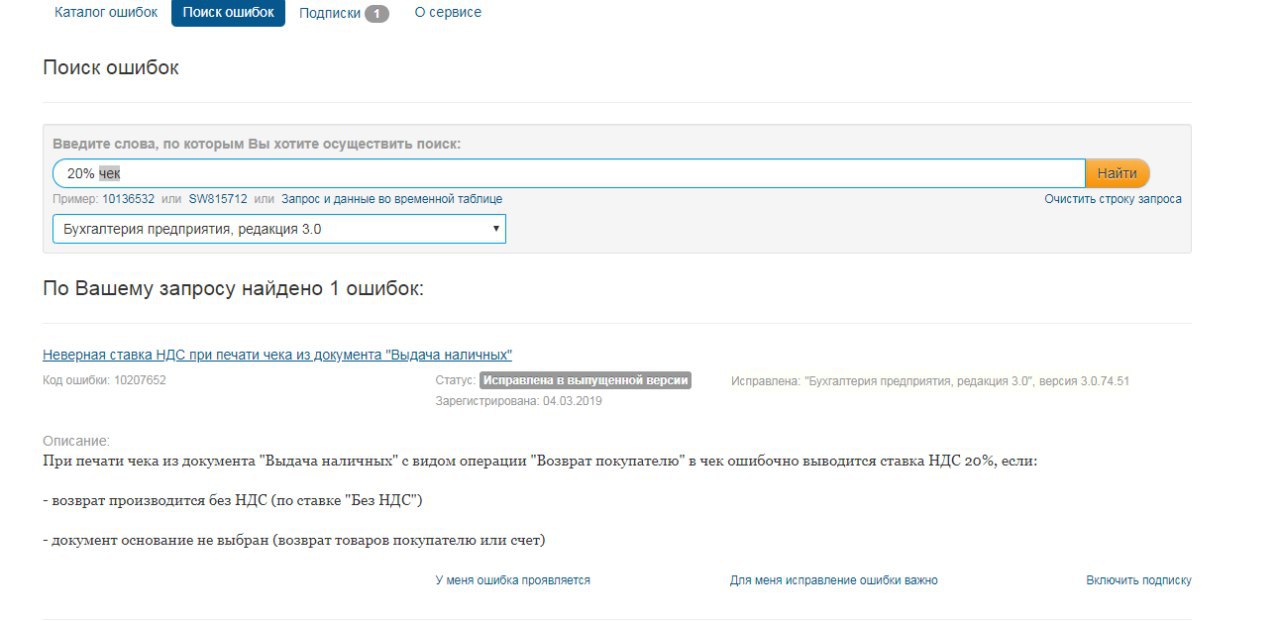Click the "Описание:" label
Viewport: 1280px width, 621px height.
coord(76,441)
